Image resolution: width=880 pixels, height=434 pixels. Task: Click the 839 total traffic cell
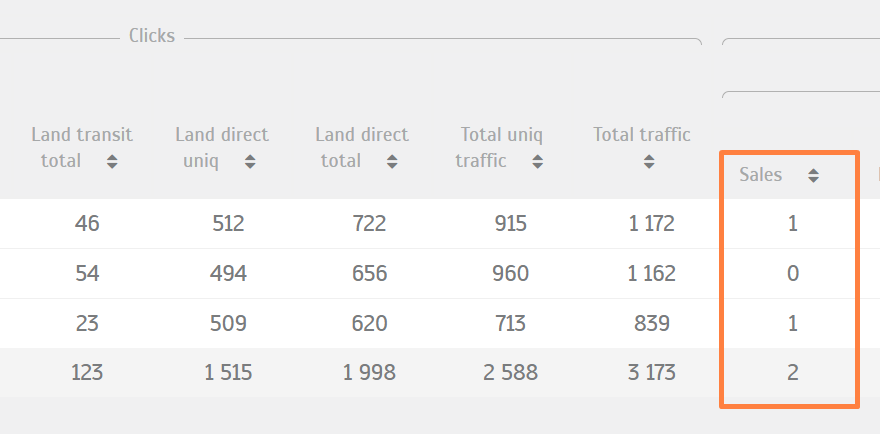coord(652,323)
